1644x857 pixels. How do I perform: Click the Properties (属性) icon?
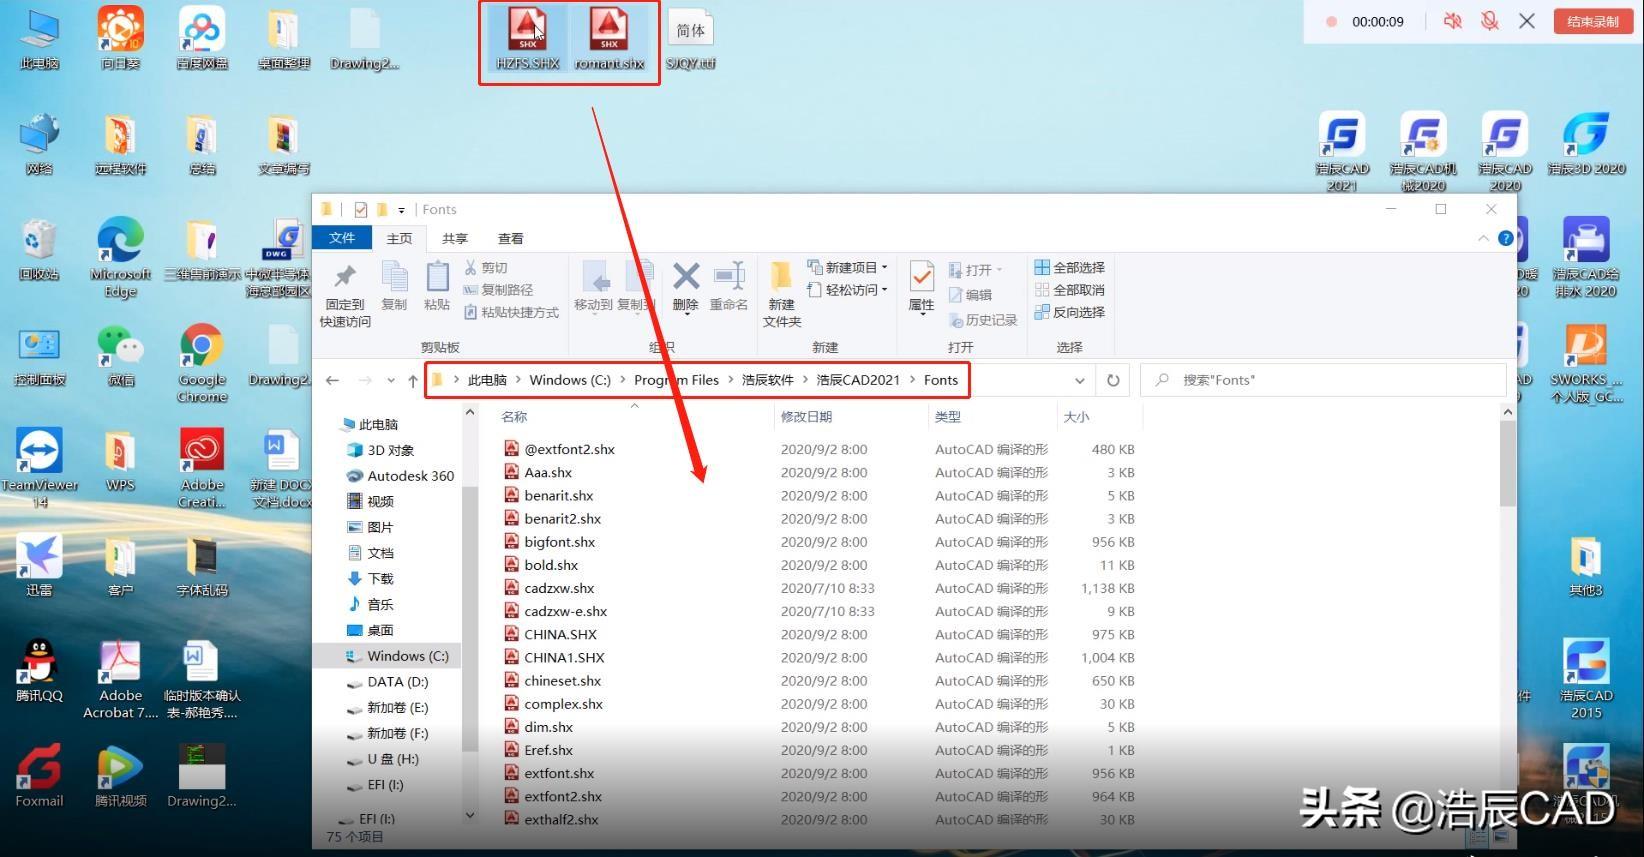coord(922,276)
